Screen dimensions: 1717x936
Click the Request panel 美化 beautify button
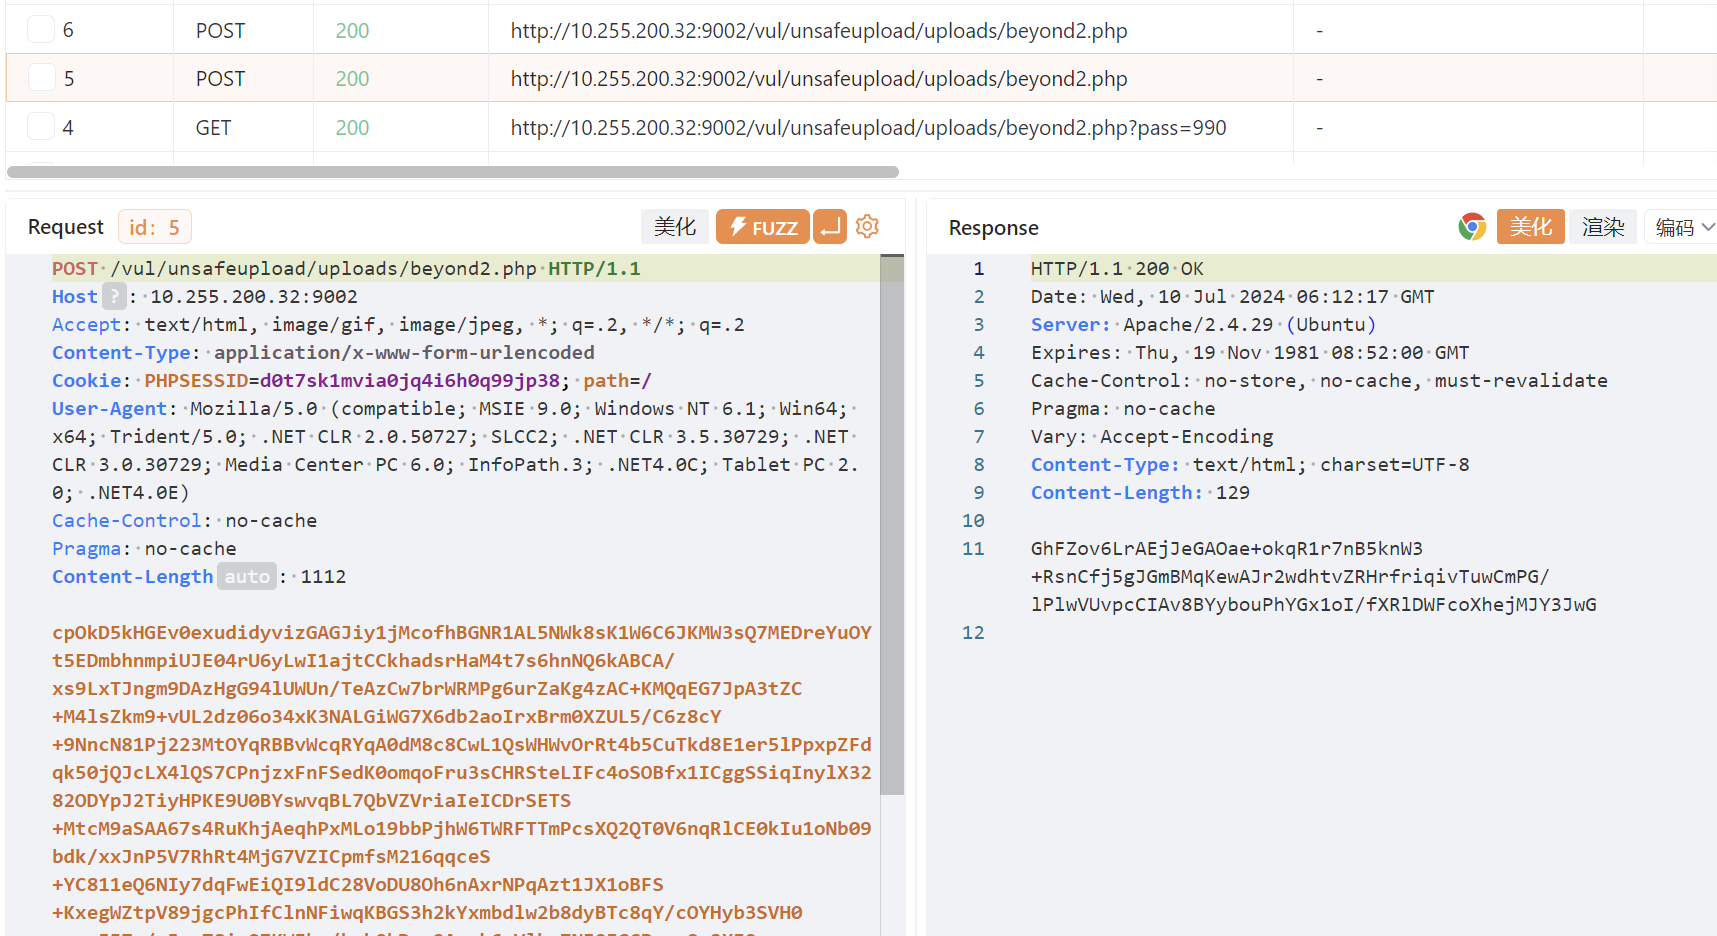click(675, 227)
